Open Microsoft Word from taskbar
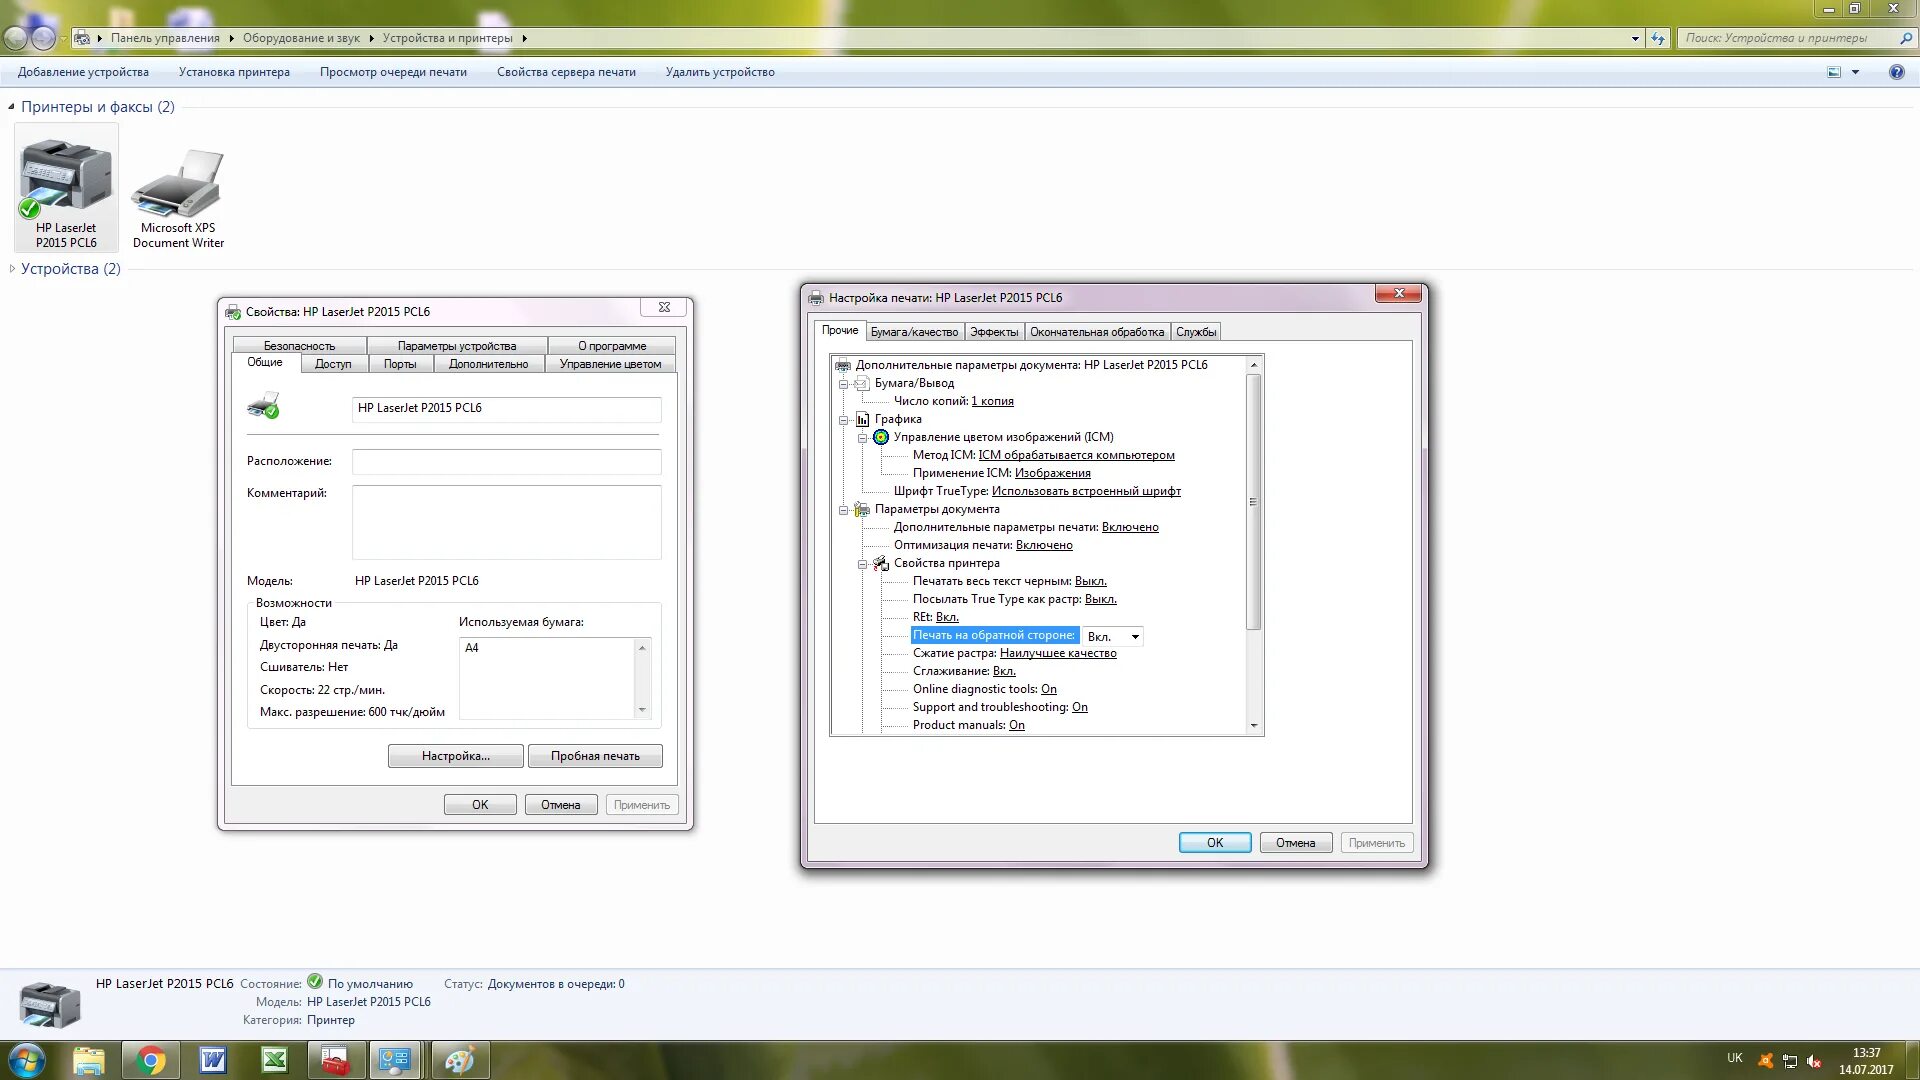Screen dimensions: 1920x1080 pos(213,1060)
